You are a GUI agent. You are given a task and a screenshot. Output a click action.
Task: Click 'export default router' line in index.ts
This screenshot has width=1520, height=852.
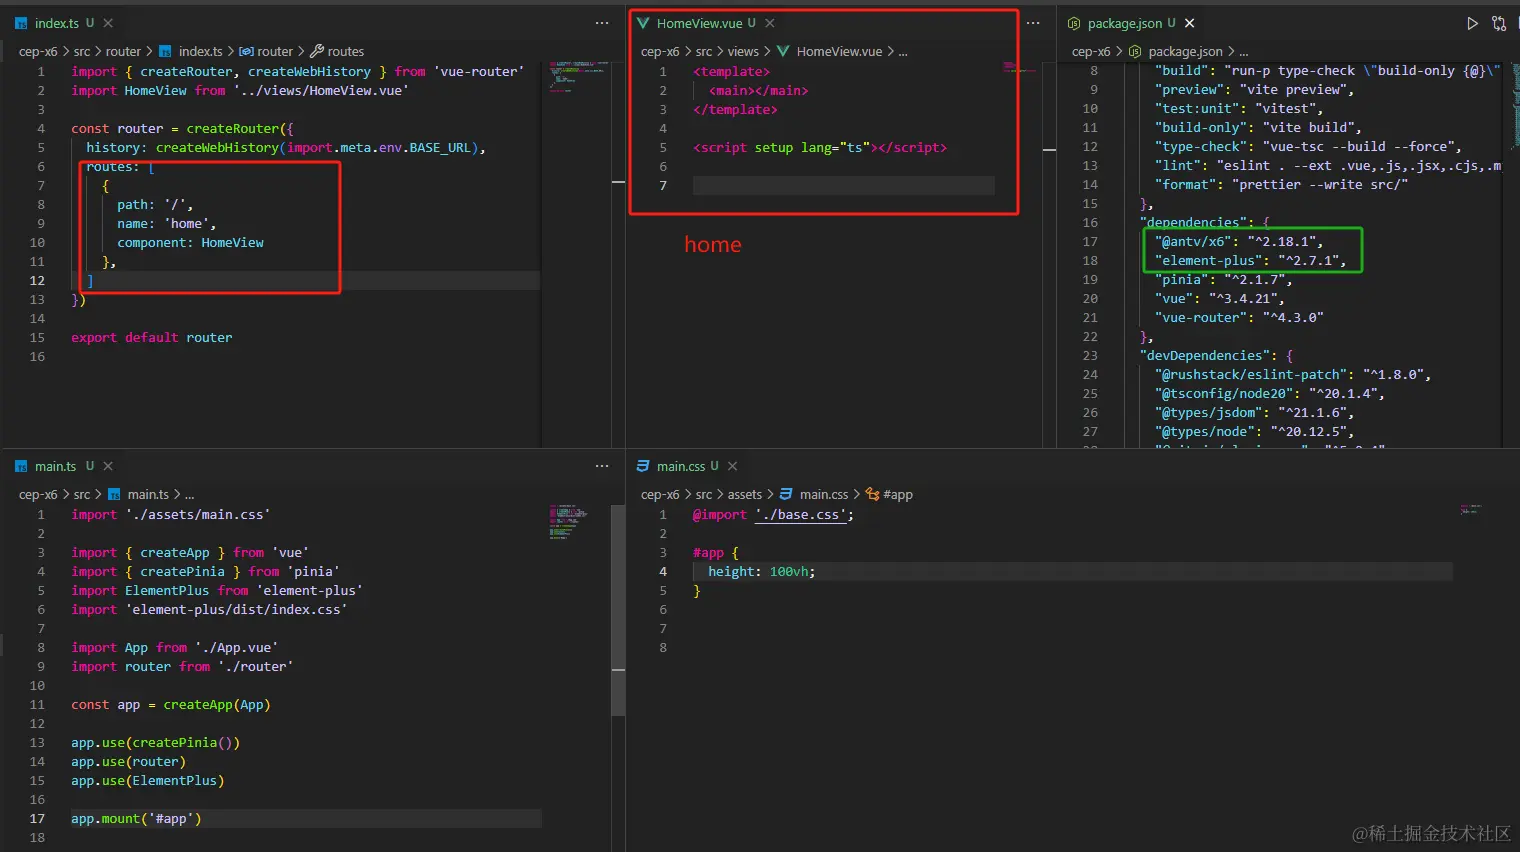151,337
